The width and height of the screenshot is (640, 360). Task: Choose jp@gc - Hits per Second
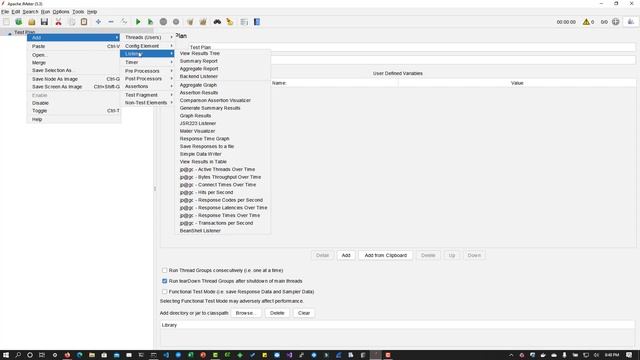(223, 192)
